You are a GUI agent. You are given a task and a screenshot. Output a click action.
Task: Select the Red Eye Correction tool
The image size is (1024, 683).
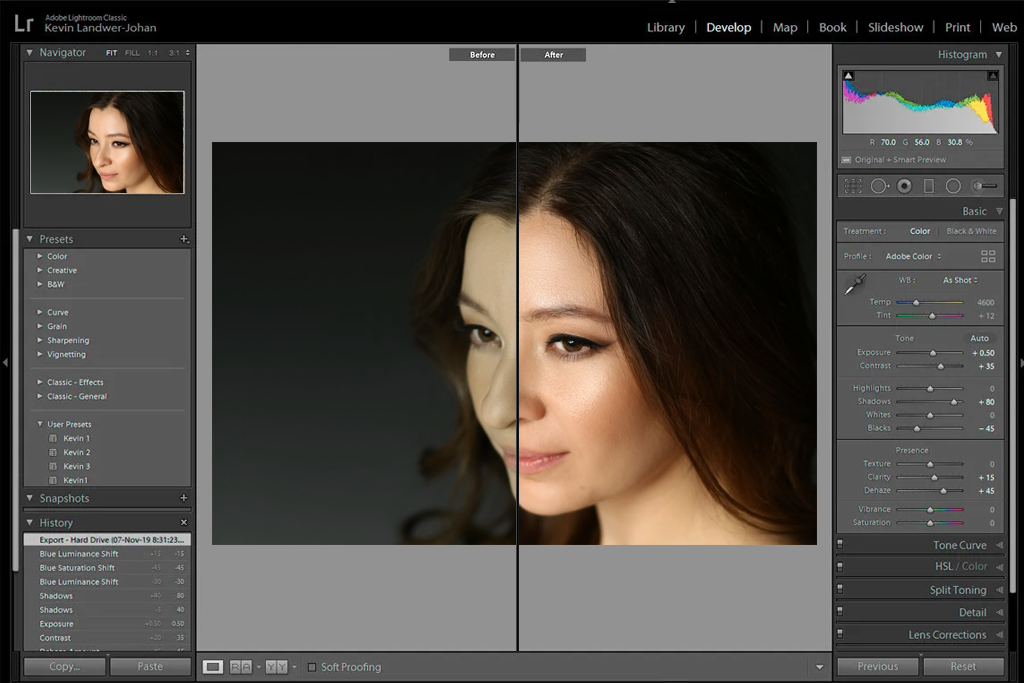904,186
